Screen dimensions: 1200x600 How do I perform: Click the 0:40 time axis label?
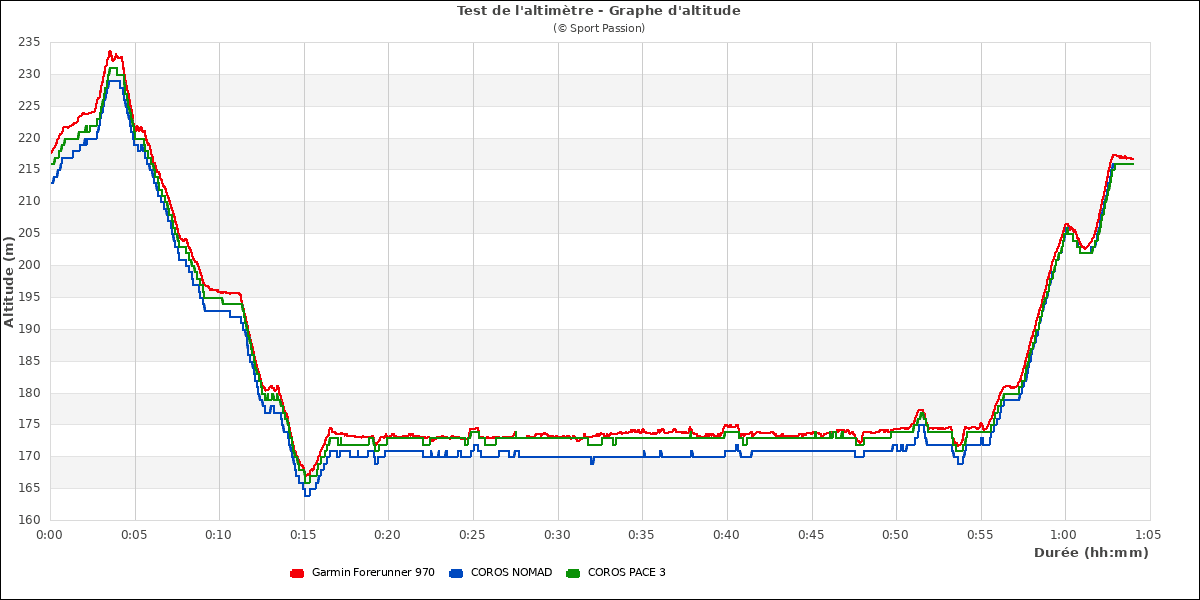(727, 535)
